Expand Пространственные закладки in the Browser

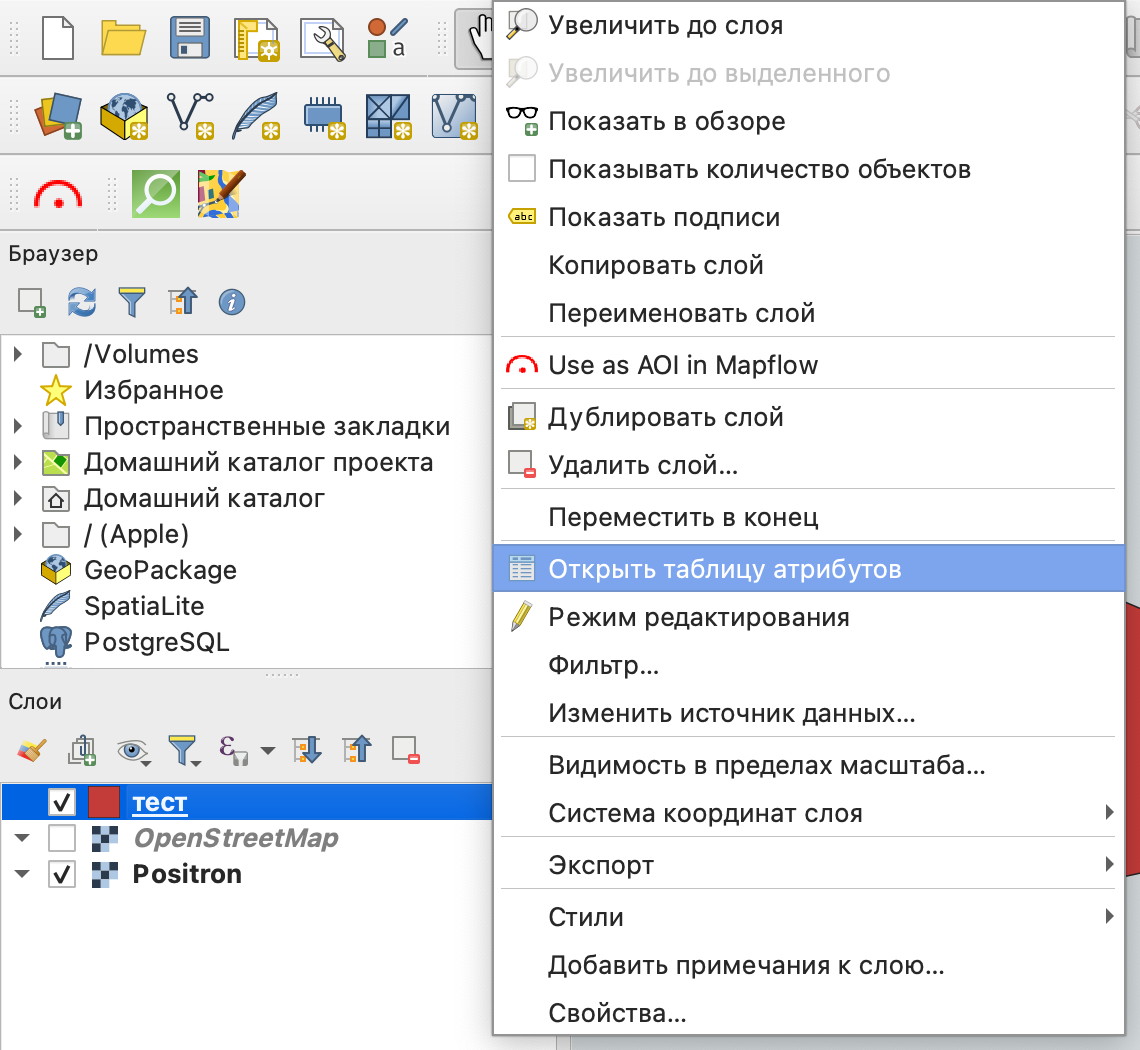pyautogui.click(x=17, y=427)
